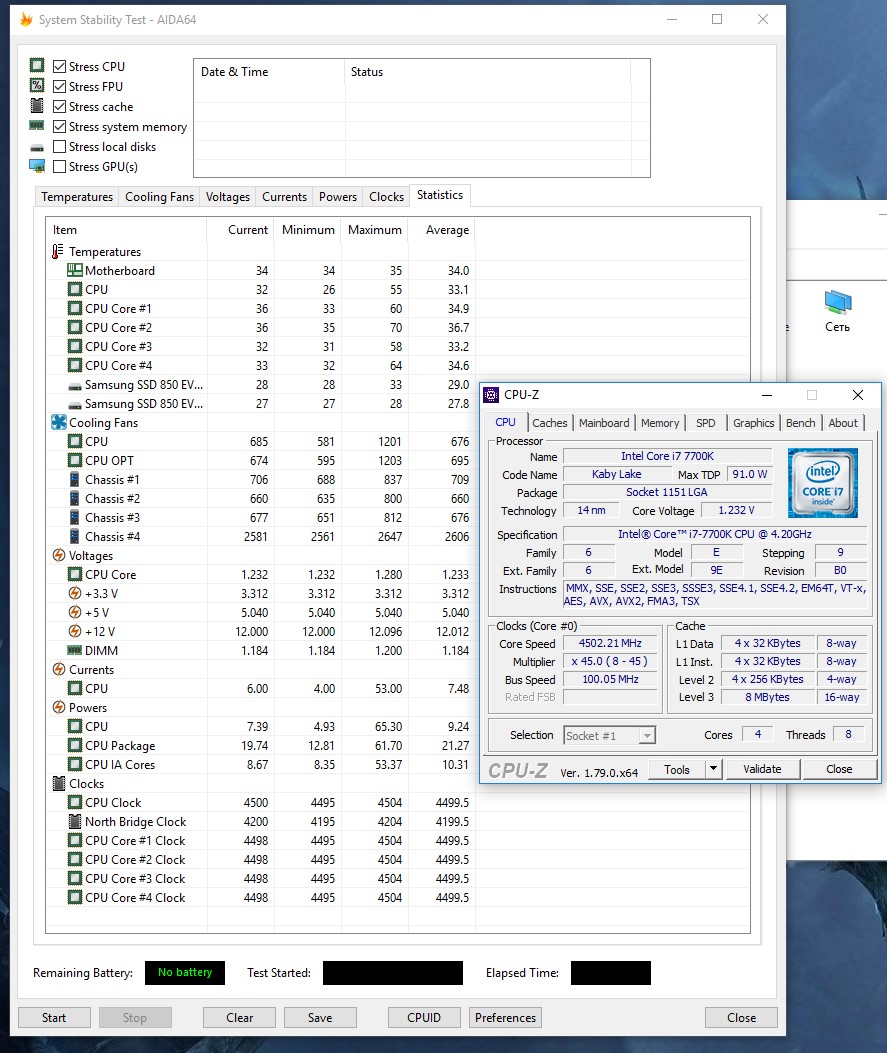Image resolution: width=887 pixels, height=1053 pixels.
Task: Click the Stress cache chip icon
Action: click(x=37, y=105)
